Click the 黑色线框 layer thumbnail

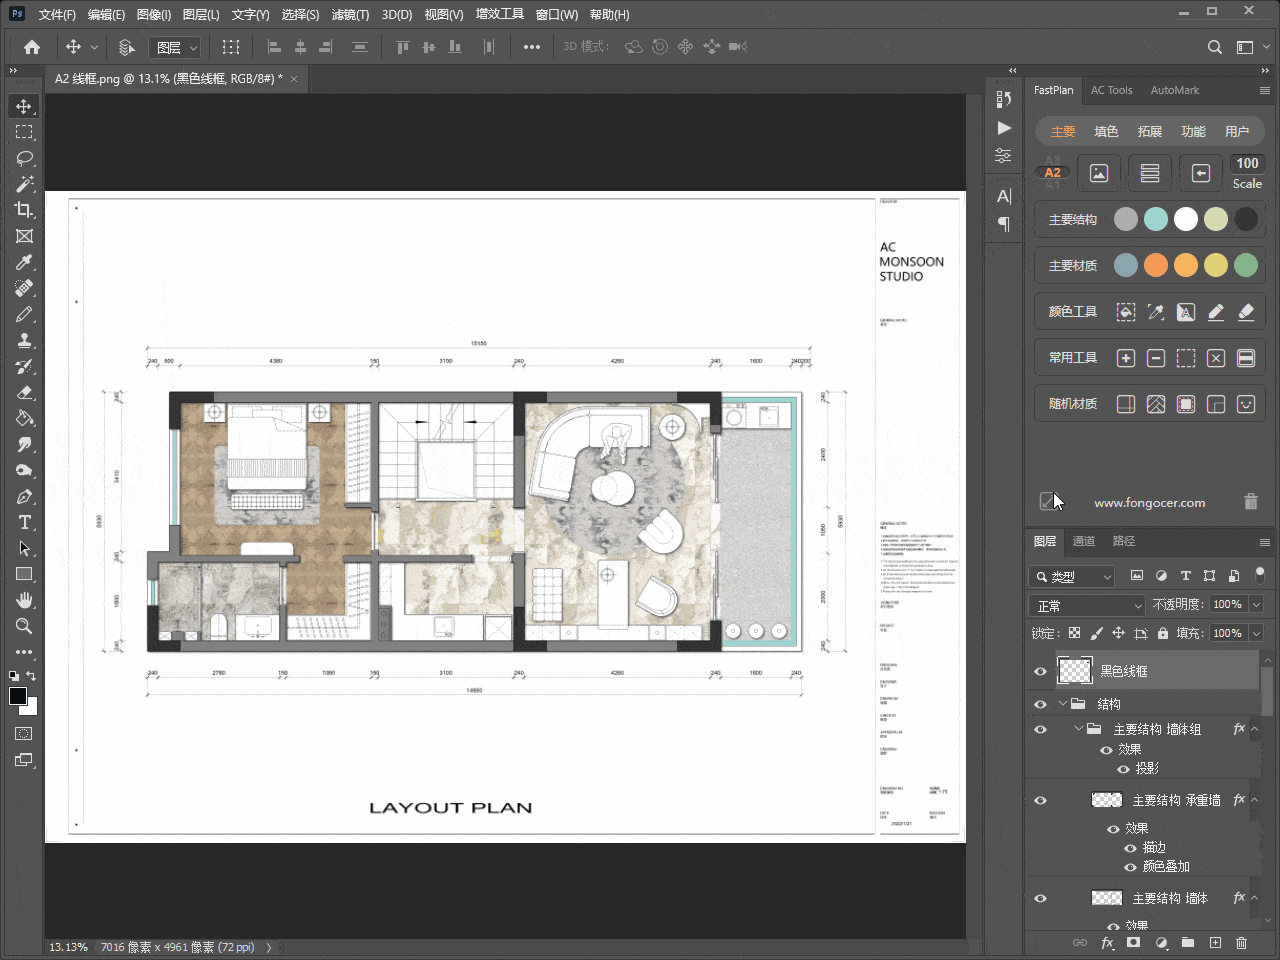pos(1075,671)
